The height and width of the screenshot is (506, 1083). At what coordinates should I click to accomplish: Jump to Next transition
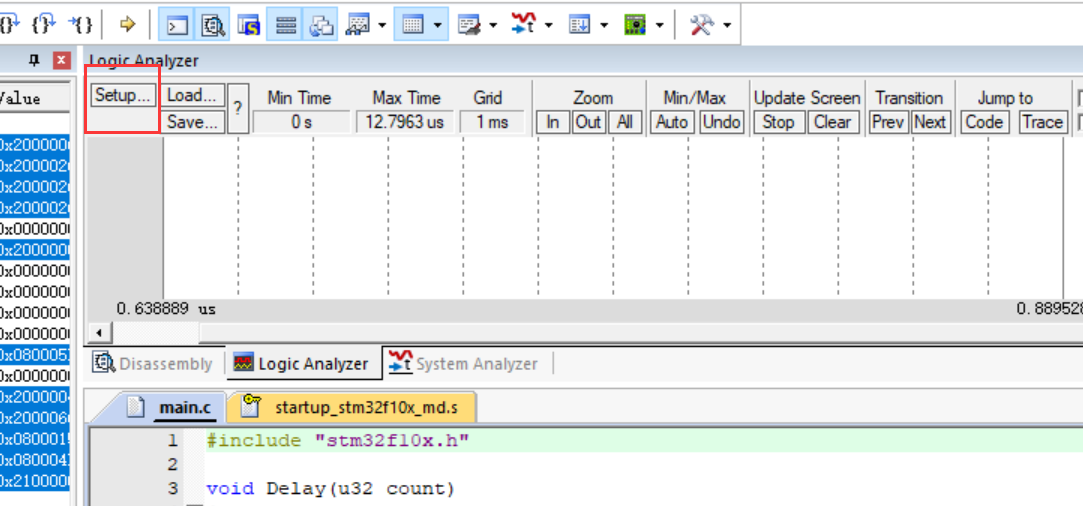click(930, 122)
